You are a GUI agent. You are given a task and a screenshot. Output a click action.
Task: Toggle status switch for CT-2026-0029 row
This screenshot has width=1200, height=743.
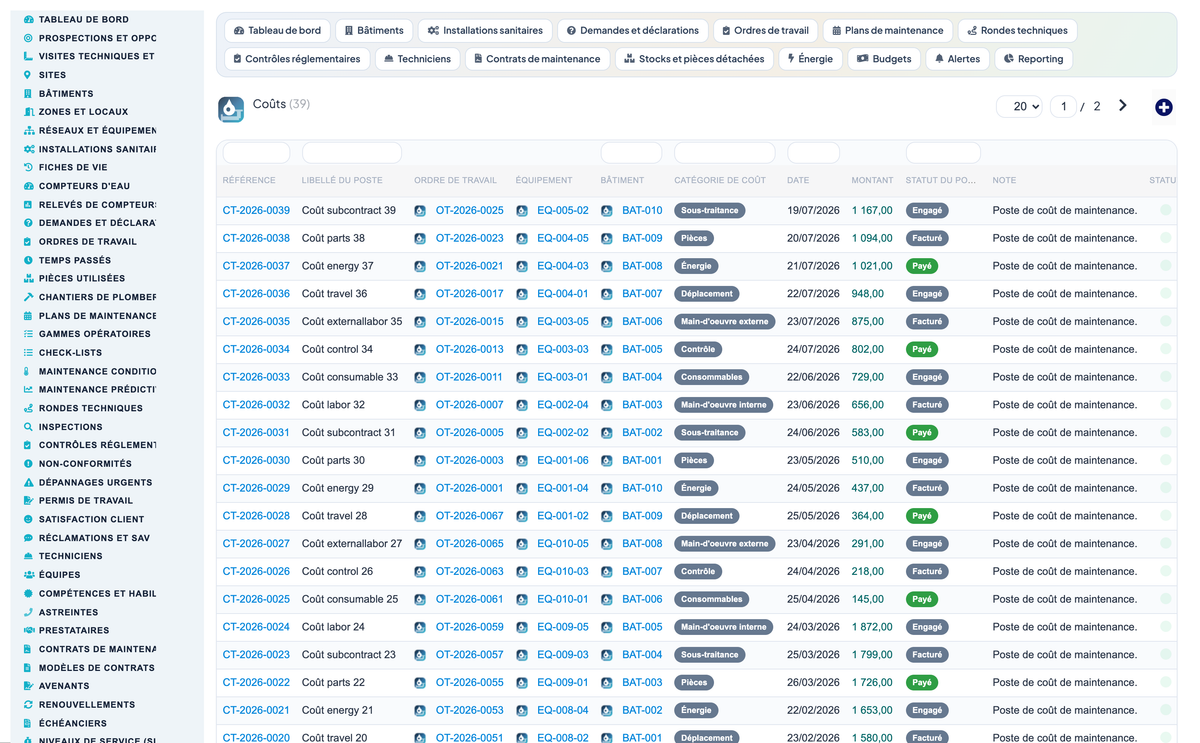pyautogui.click(x=1165, y=488)
